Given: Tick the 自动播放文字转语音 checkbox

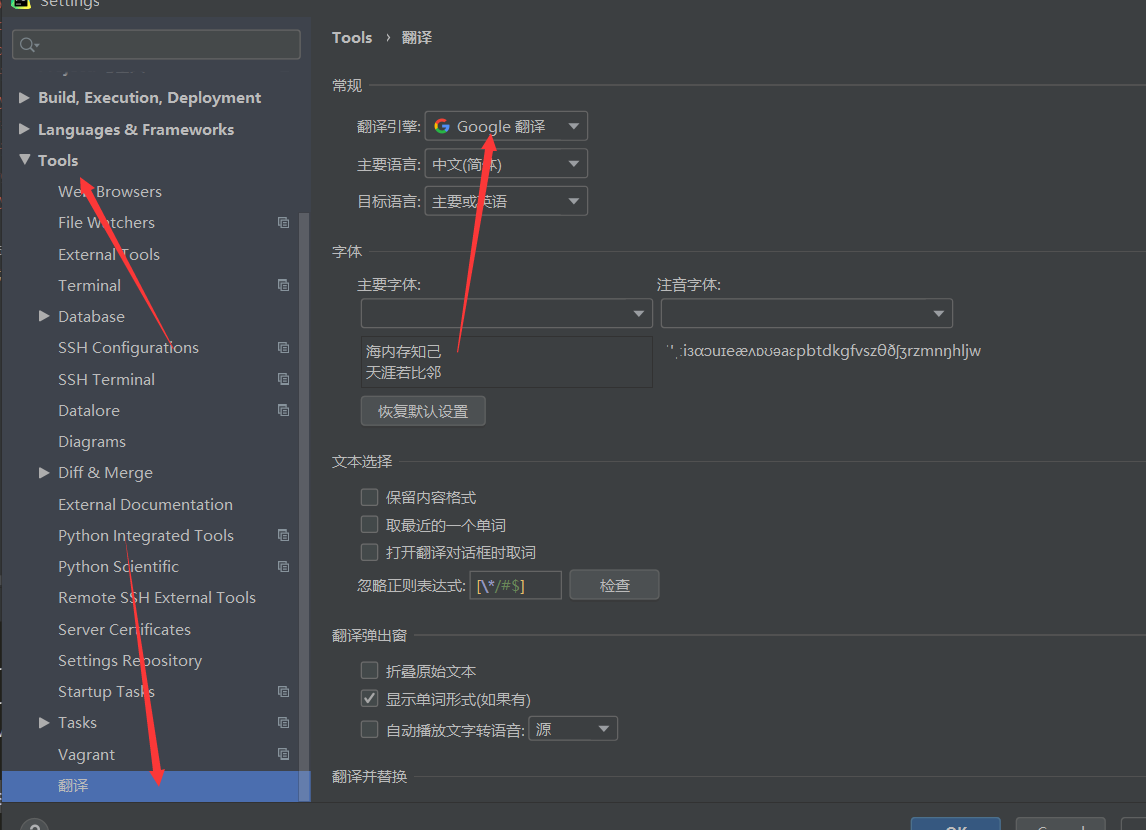Looking at the screenshot, I should (x=370, y=729).
